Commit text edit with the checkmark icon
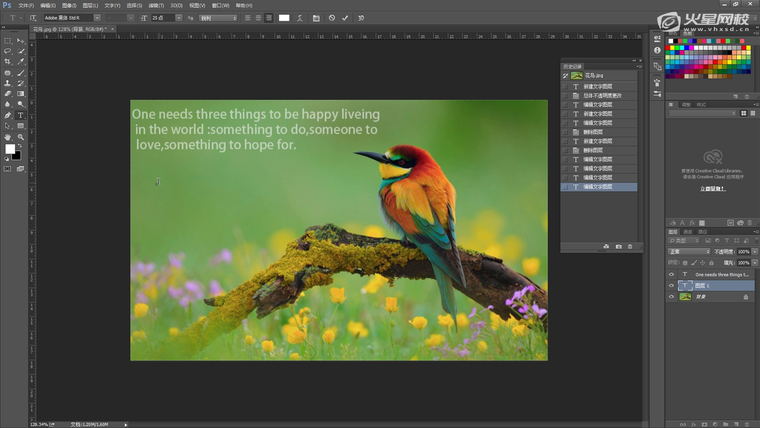The height and width of the screenshot is (428, 760). point(346,18)
